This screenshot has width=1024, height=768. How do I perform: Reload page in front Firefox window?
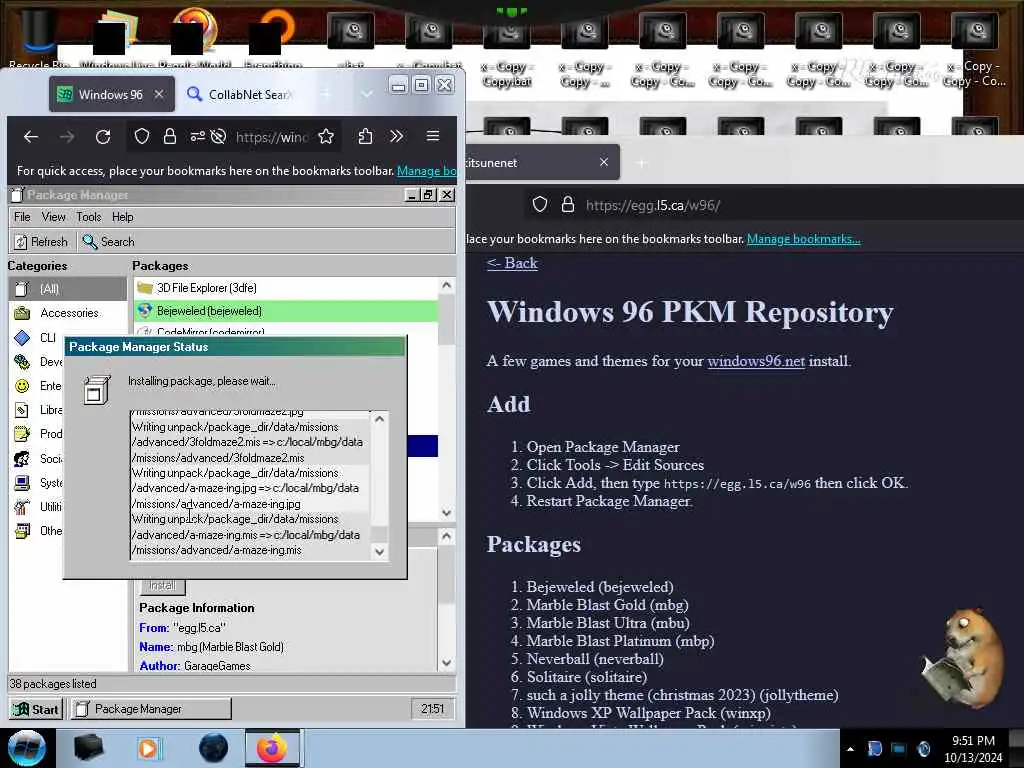(x=103, y=136)
